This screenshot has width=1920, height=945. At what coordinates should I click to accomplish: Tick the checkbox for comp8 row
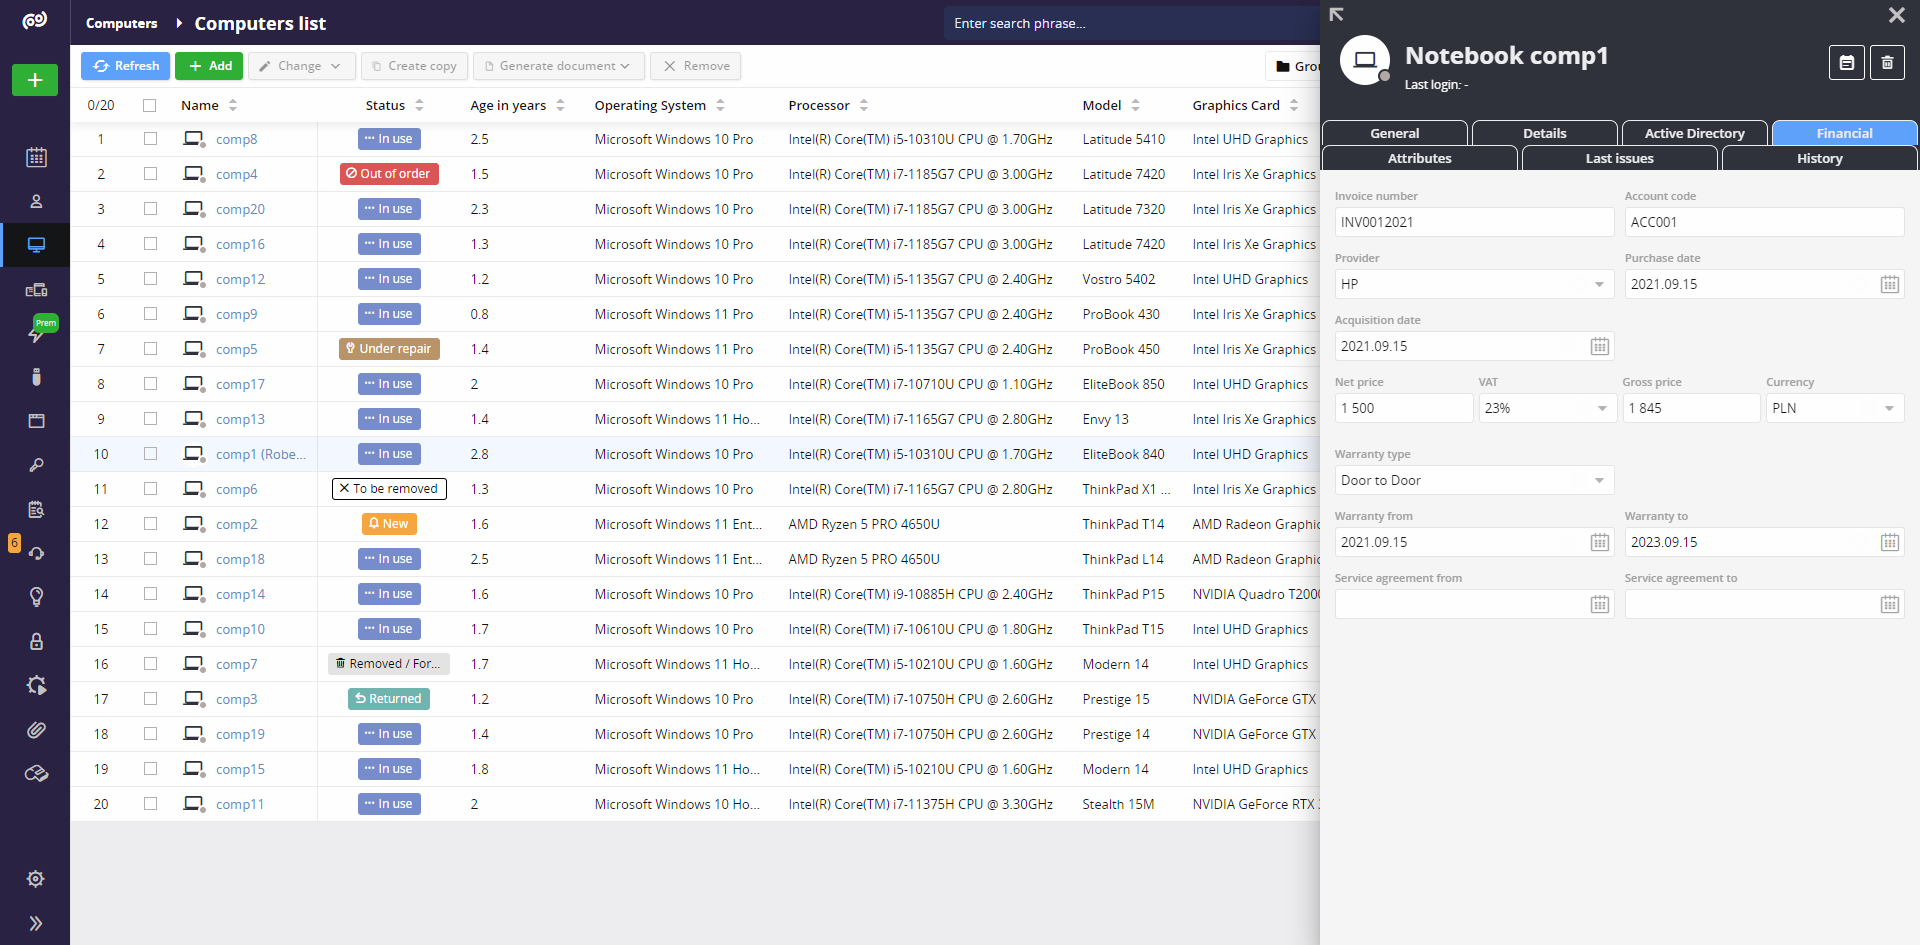click(x=150, y=139)
